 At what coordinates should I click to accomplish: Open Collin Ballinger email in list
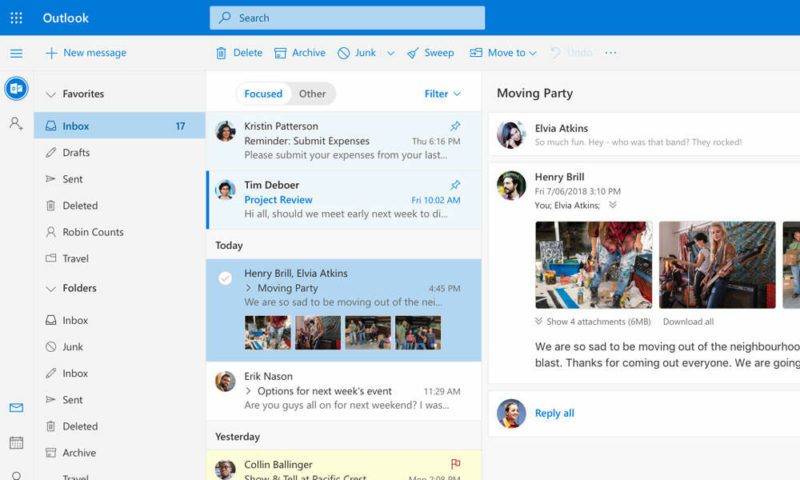coord(344,465)
